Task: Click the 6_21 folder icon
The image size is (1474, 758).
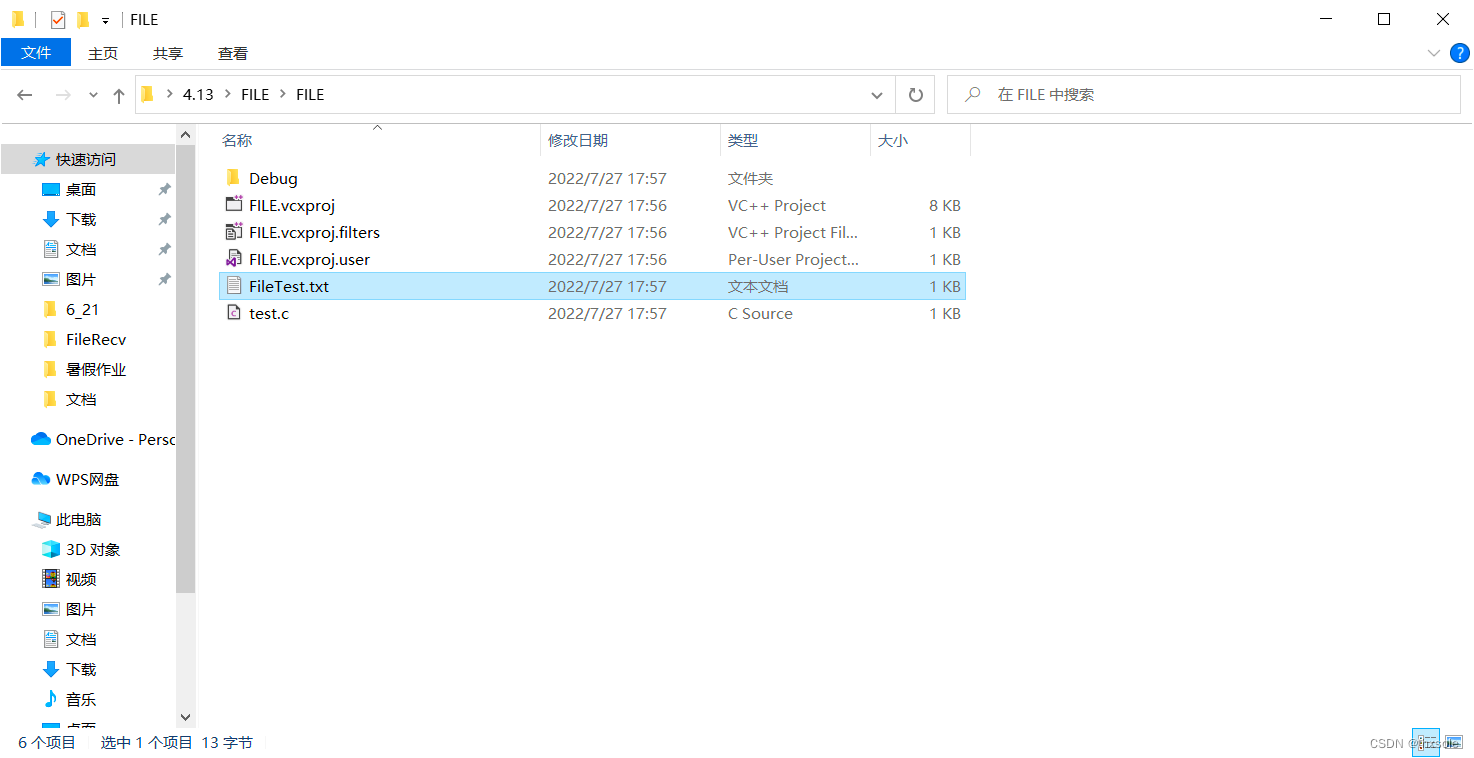Action: tap(51, 309)
